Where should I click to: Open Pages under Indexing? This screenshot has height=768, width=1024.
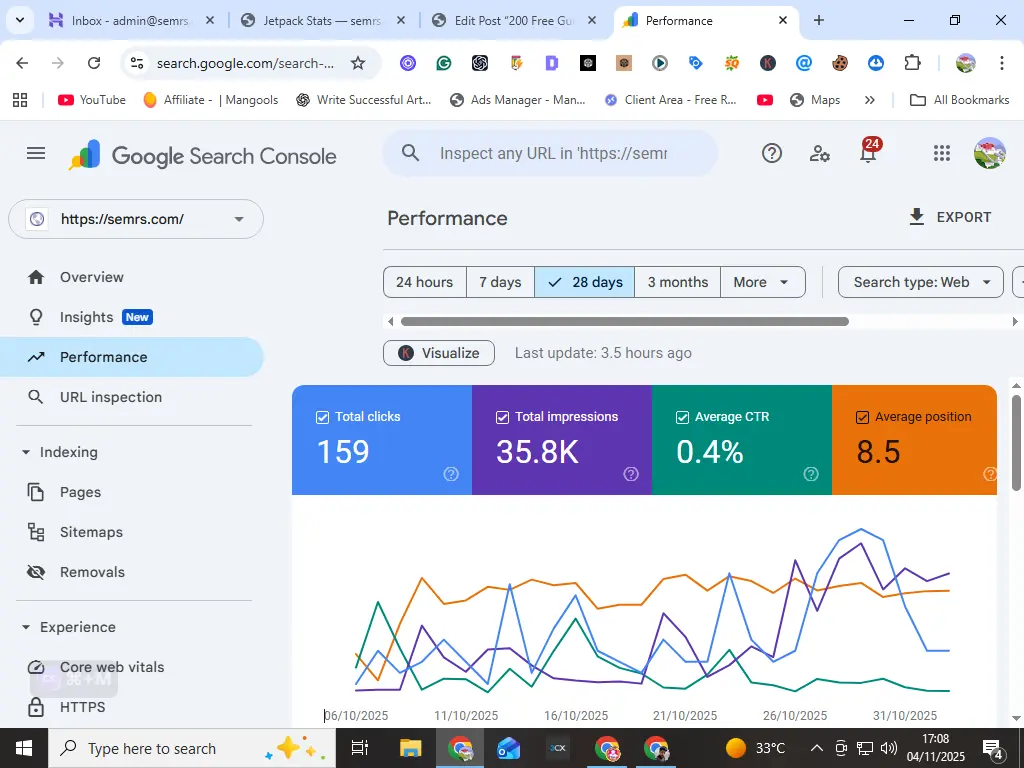tap(131, 492)
